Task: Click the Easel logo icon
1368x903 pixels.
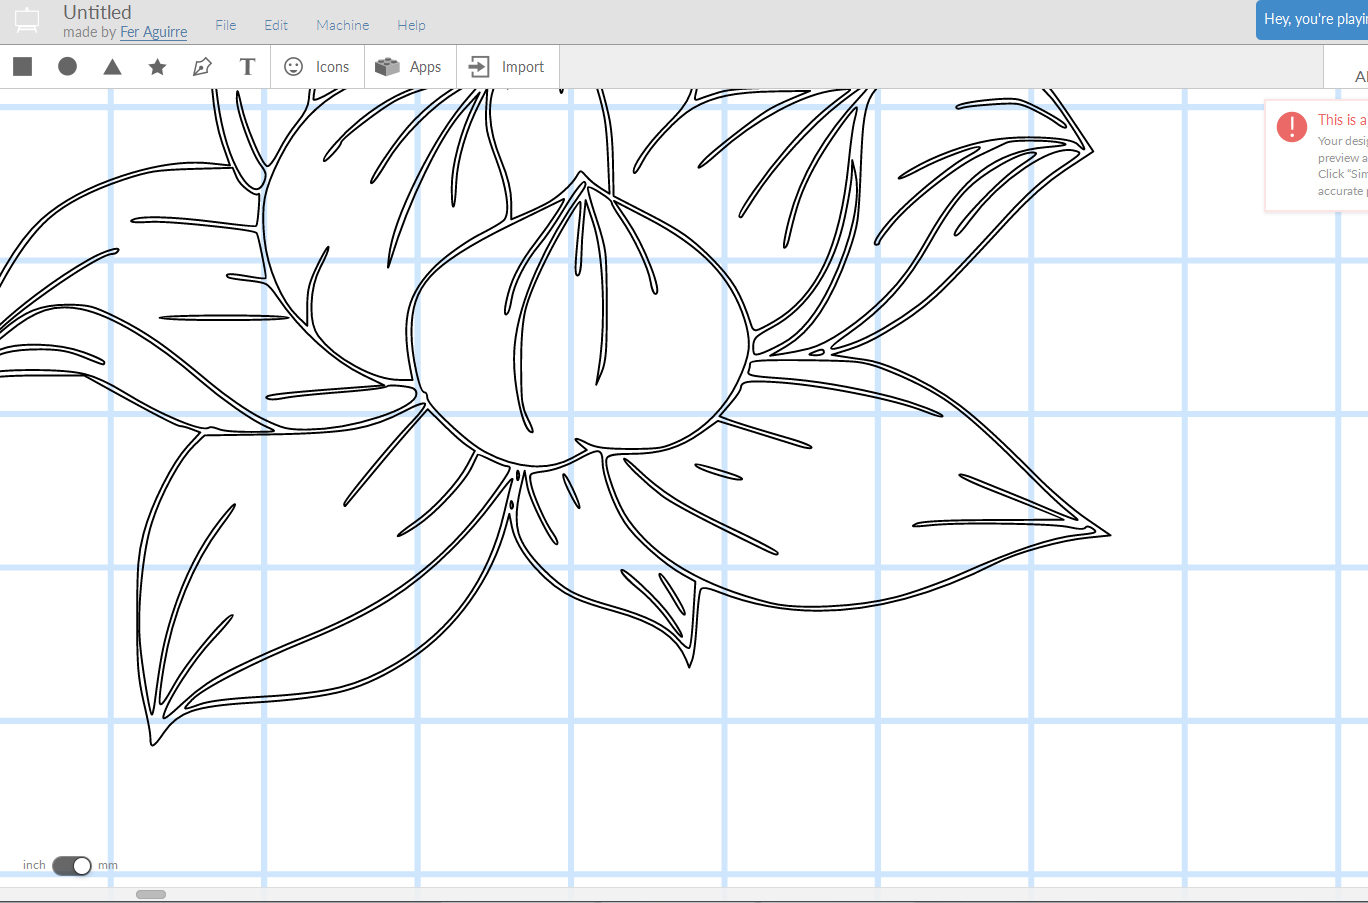Action: 27,20
